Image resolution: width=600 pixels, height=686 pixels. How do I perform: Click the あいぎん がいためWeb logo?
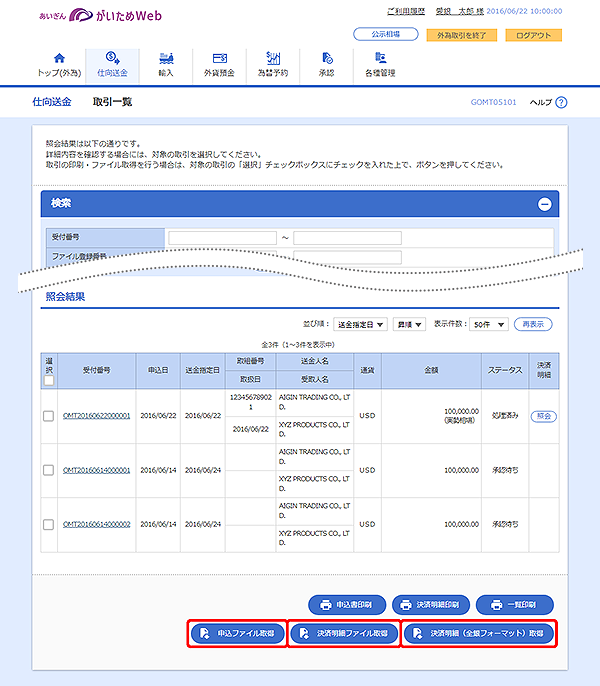click(x=100, y=16)
